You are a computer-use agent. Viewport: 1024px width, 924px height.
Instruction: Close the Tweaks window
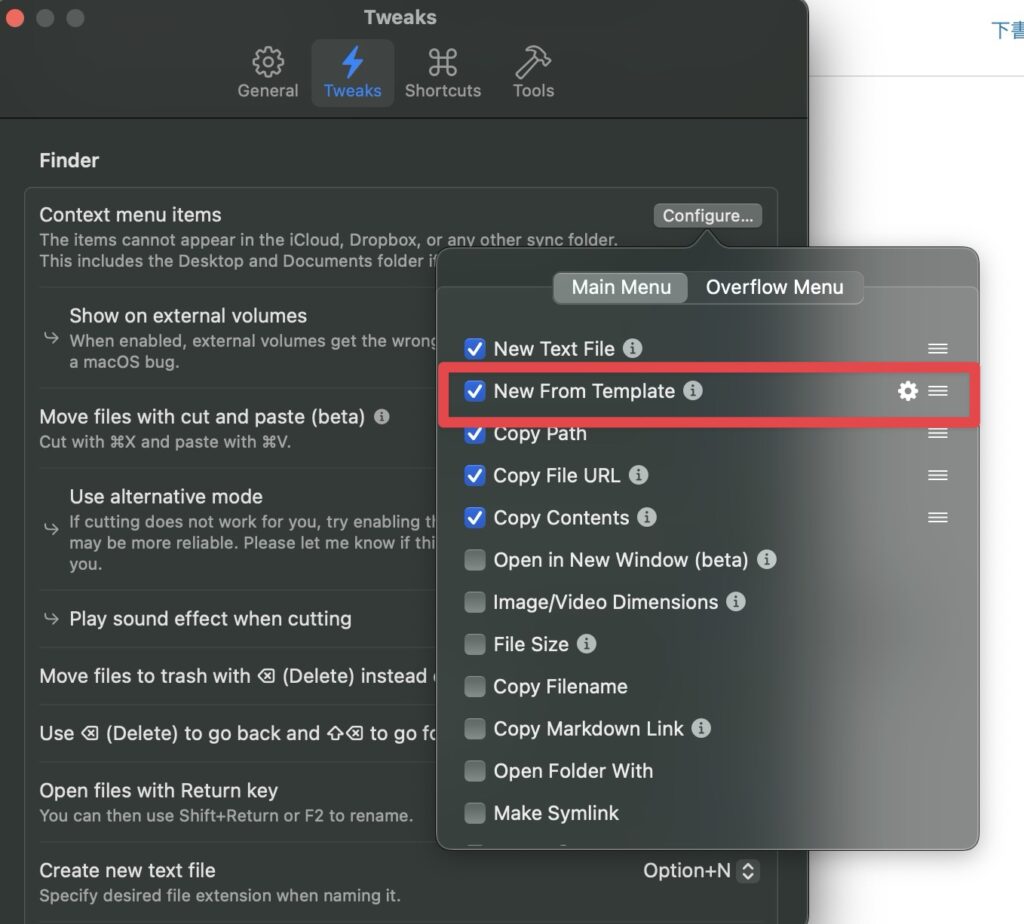[x=15, y=18]
